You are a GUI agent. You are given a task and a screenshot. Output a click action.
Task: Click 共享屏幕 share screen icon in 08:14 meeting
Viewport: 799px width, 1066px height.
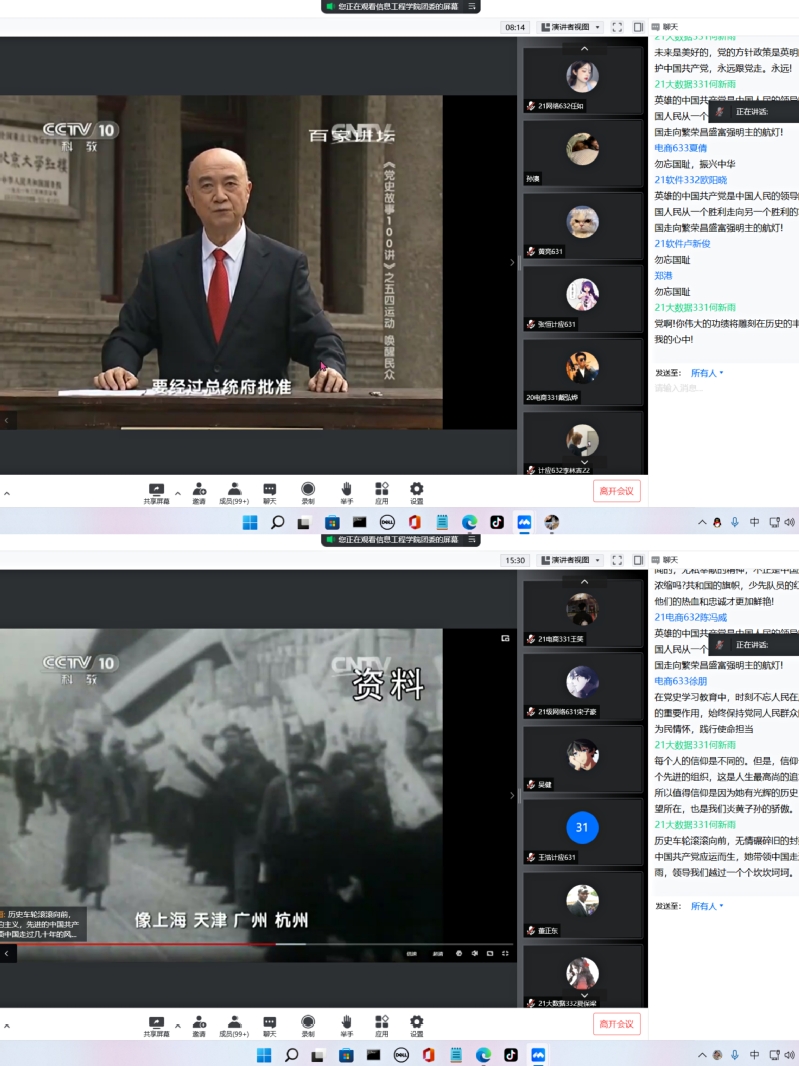(156, 490)
